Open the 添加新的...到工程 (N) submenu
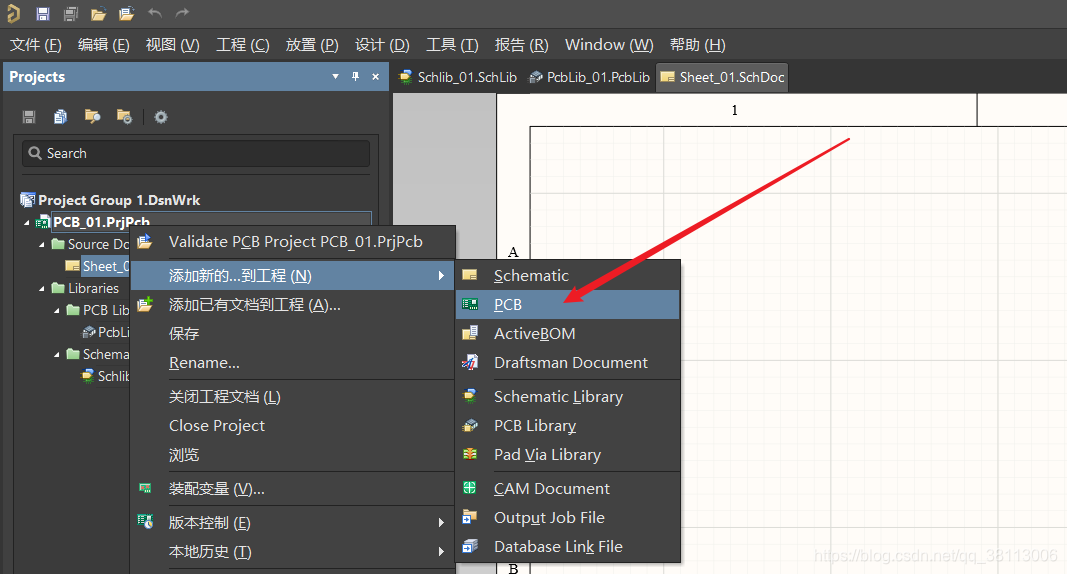The image size is (1067, 574). 293,275
